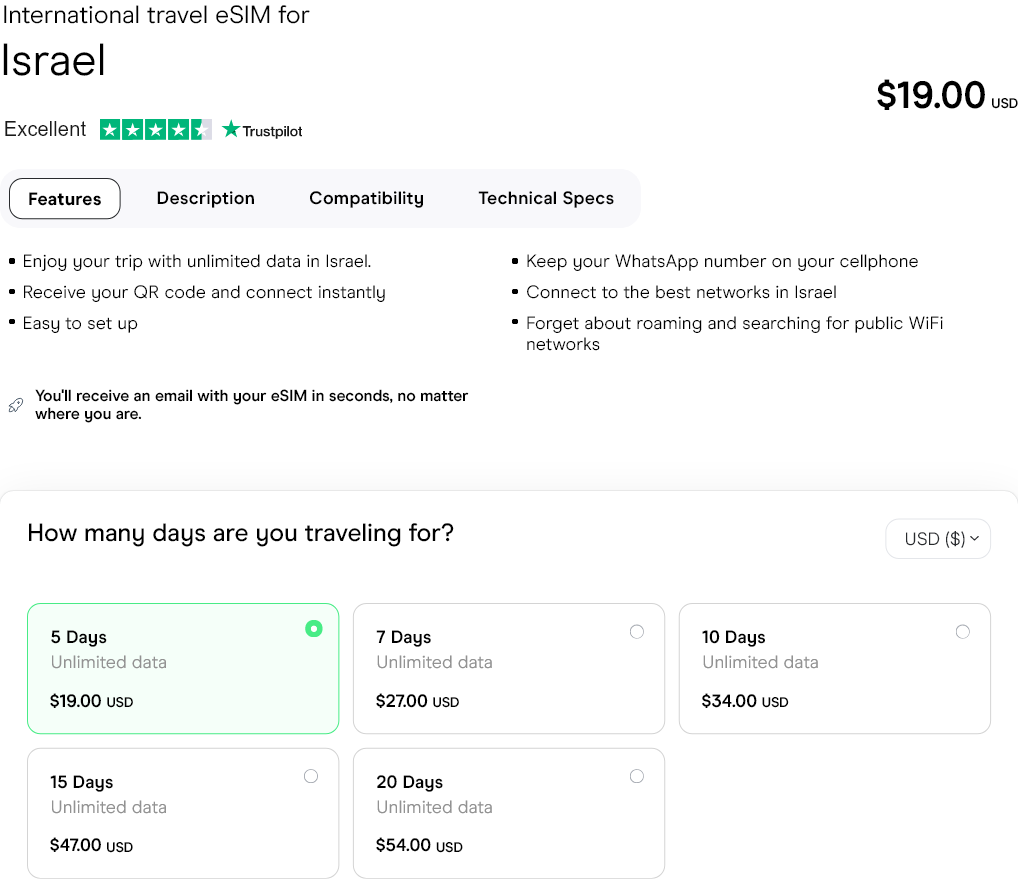Viewport: 1024px width, 886px height.
Task: Choose the 7 Days $27.00 plan card
Action: 508,668
